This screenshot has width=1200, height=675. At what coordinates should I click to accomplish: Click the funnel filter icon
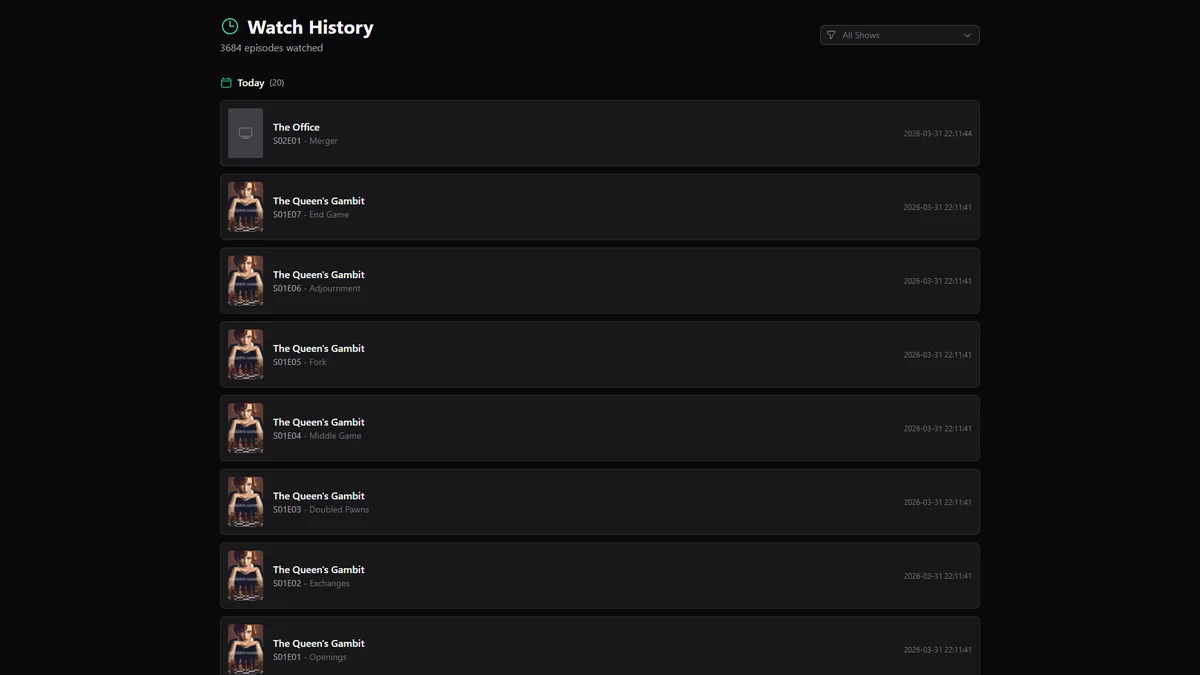click(831, 35)
